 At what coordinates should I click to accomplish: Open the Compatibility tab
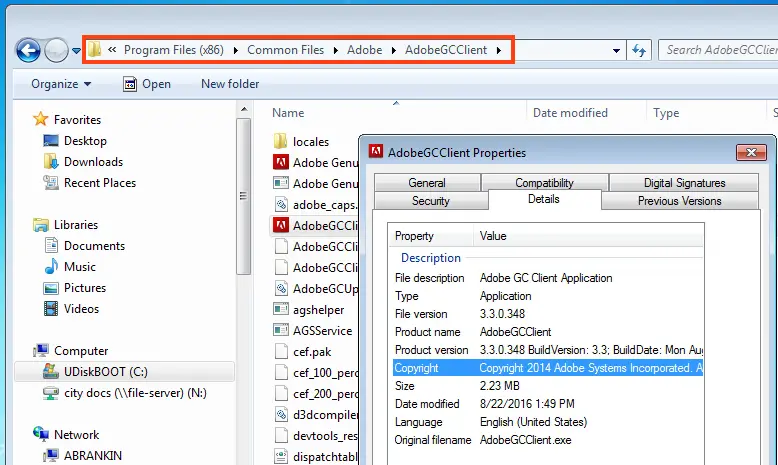pyautogui.click(x=544, y=183)
